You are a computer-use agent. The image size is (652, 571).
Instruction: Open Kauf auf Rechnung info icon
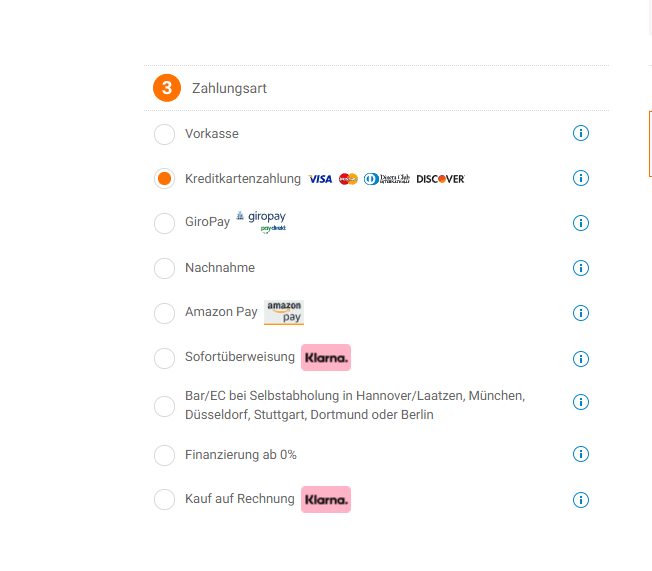tap(581, 500)
